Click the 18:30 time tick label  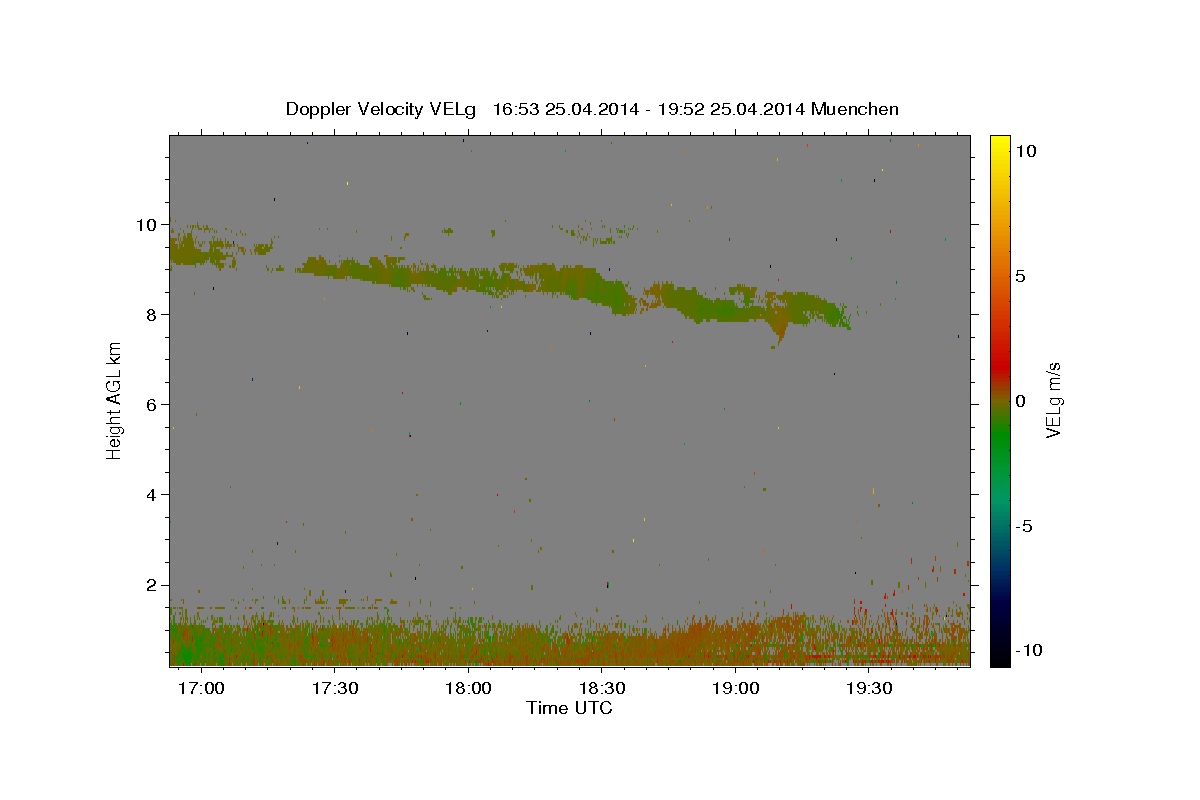[603, 688]
